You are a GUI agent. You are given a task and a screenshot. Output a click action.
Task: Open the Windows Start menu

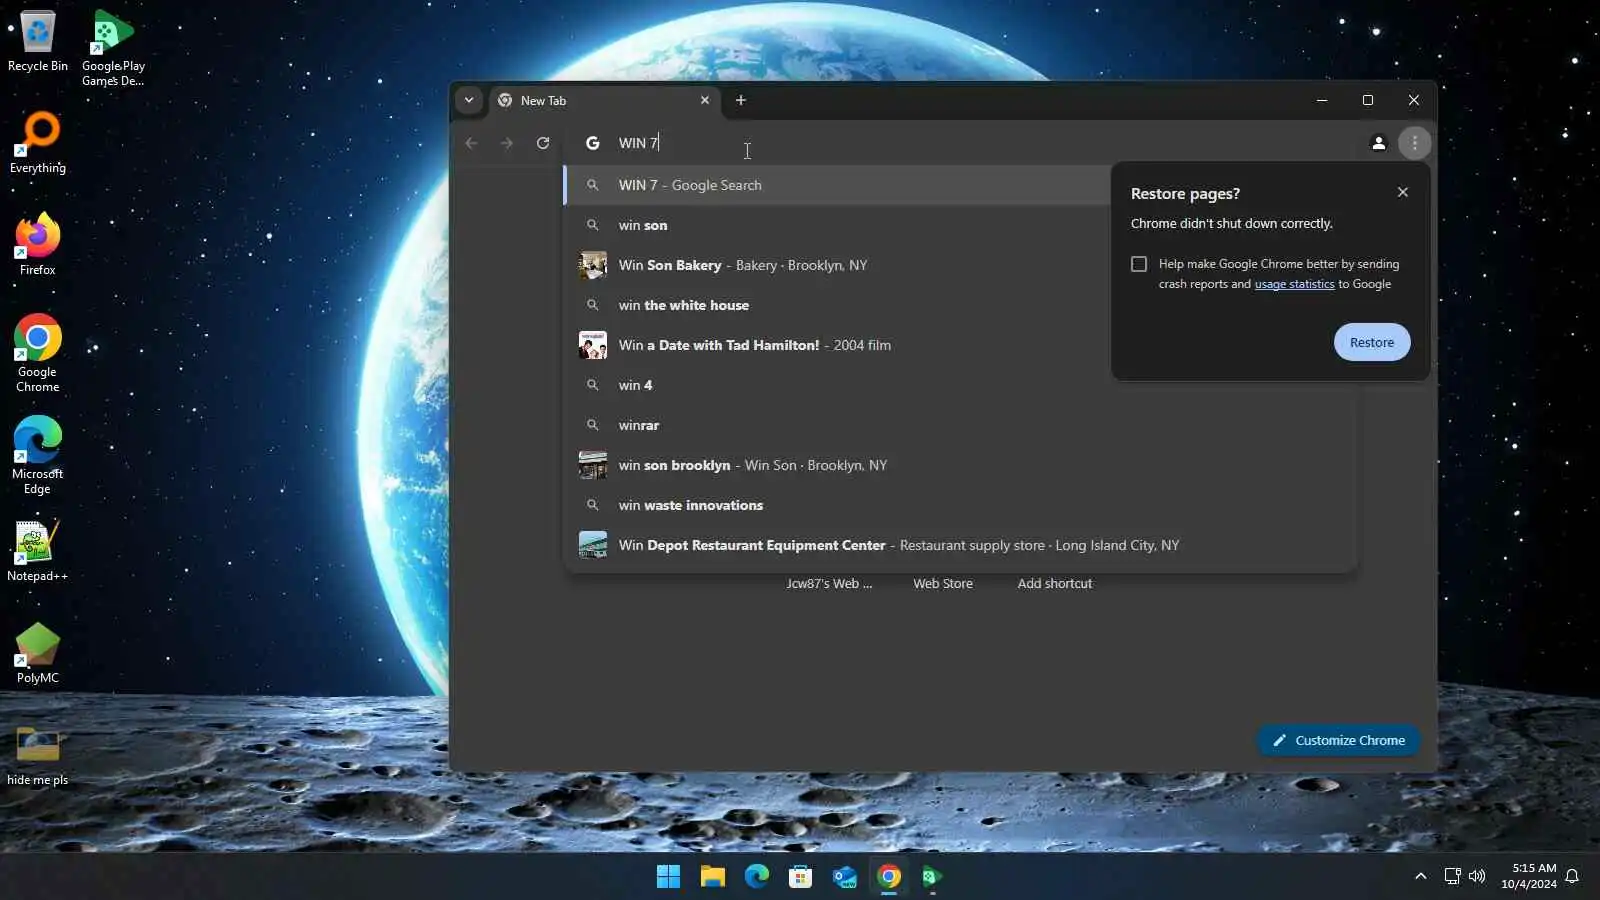tap(668, 877)
